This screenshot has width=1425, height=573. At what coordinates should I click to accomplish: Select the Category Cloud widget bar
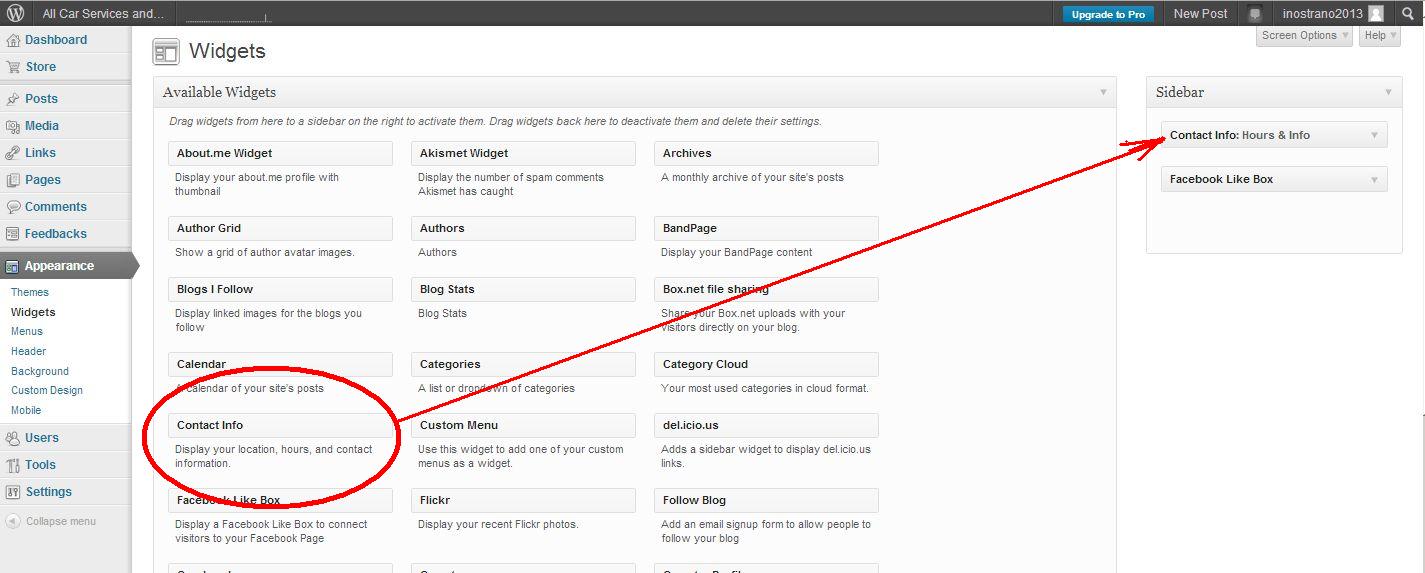[766, 364]
